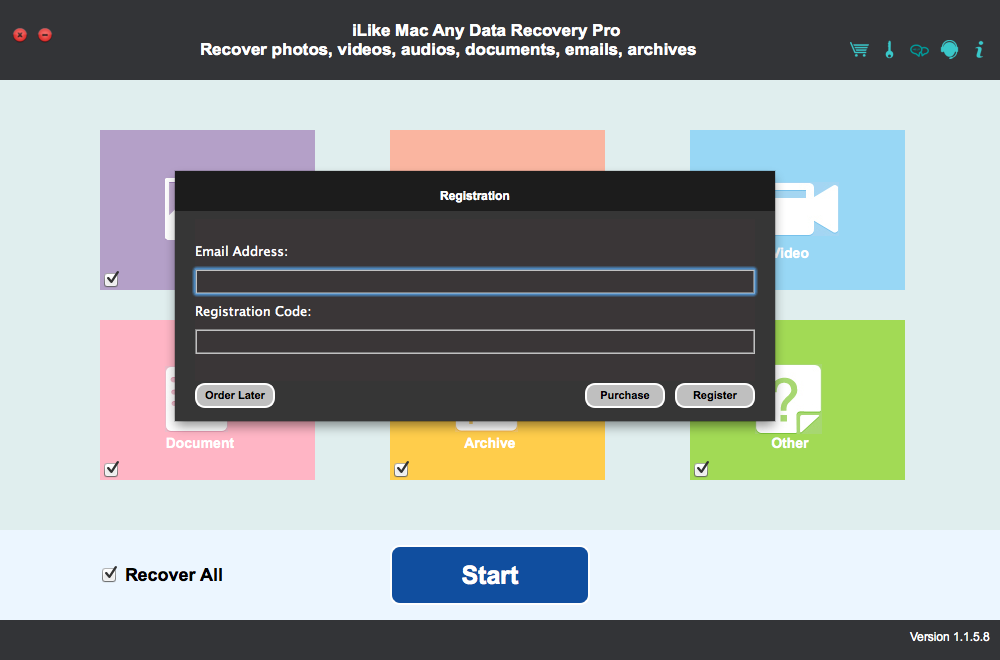1000x660 pixels.
Task: Focus the Registration Code input field
Action: pos(475,342)
